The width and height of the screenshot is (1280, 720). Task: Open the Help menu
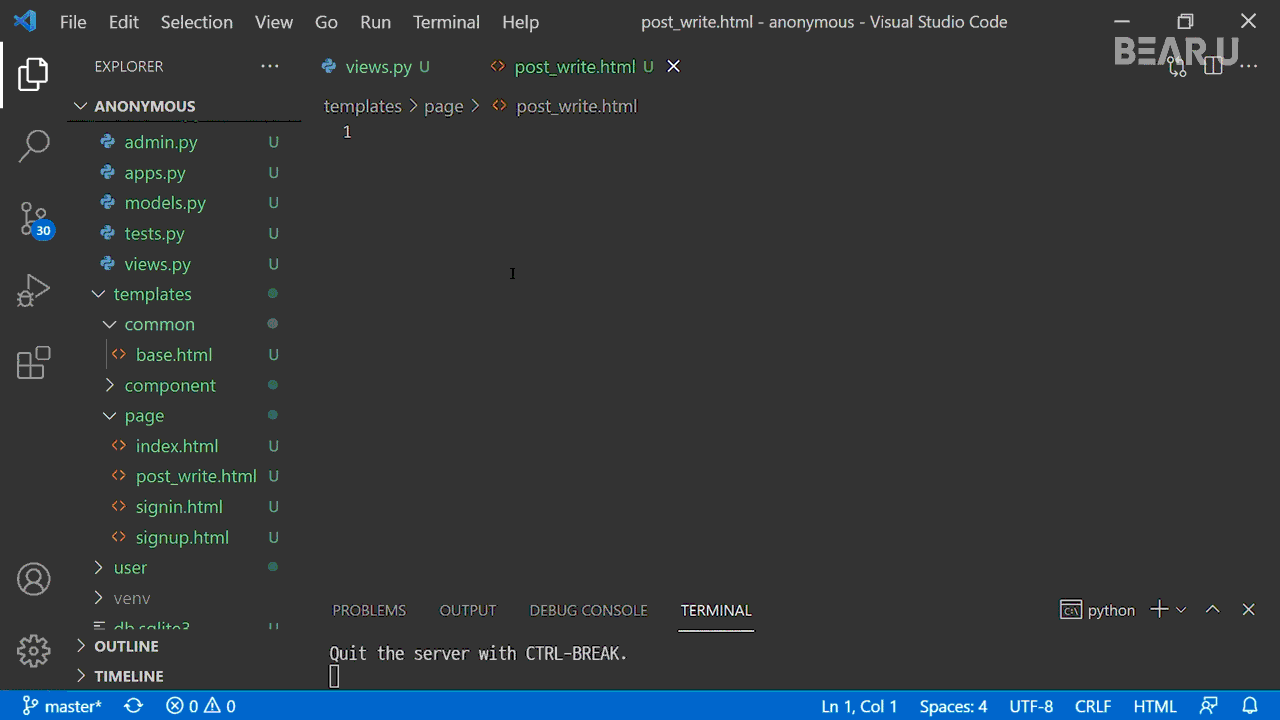click(x=520, y=22)
